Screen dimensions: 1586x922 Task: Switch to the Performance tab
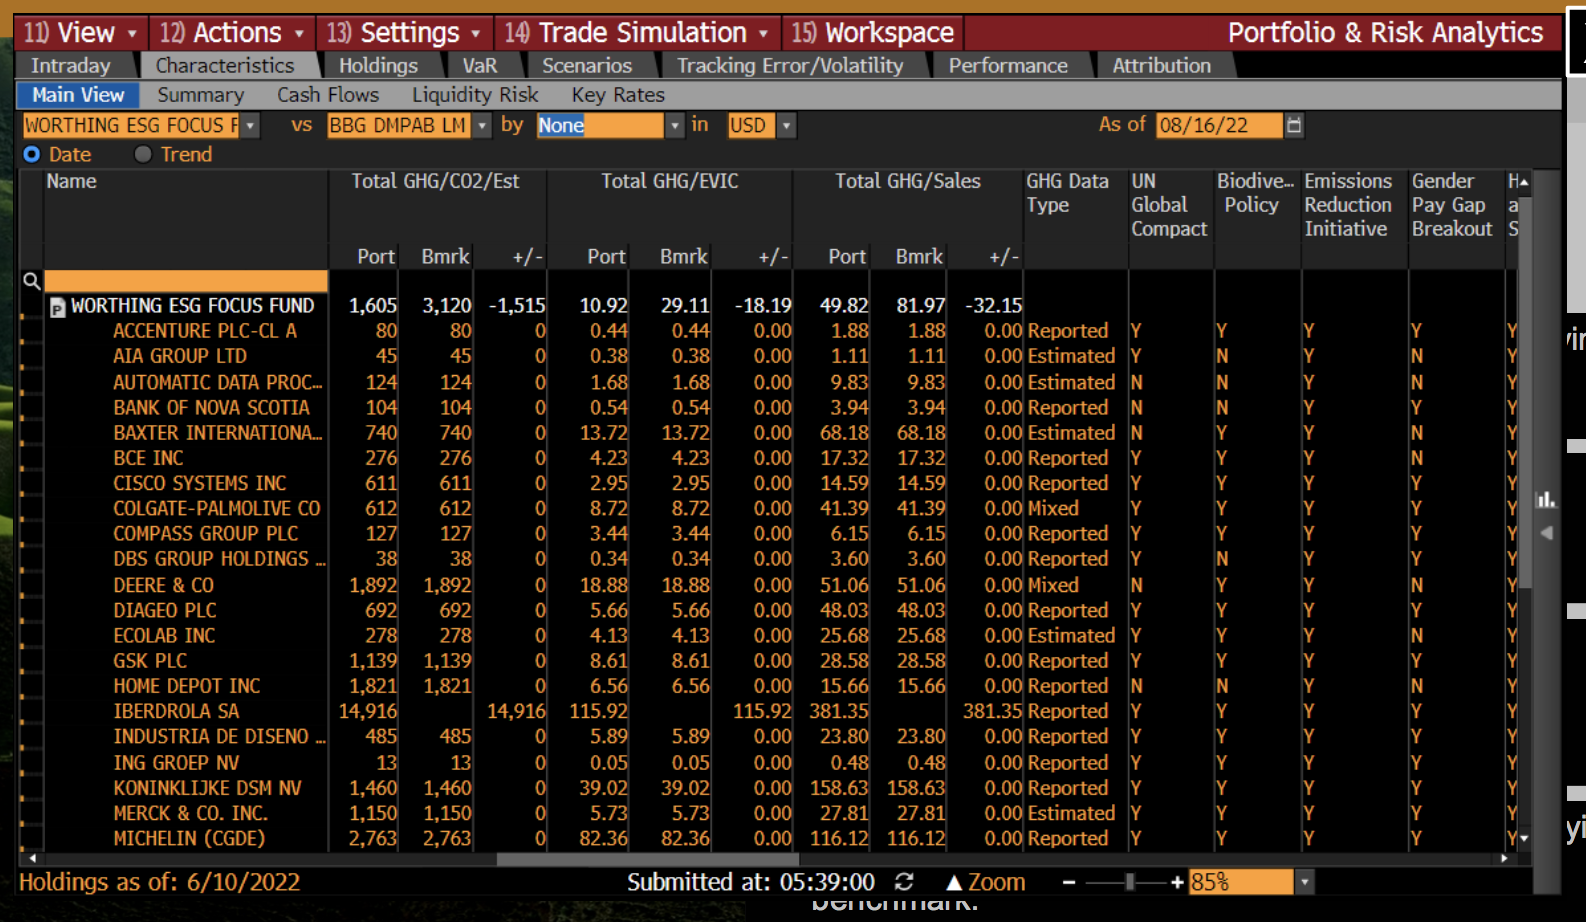(x=1008, y=66)
